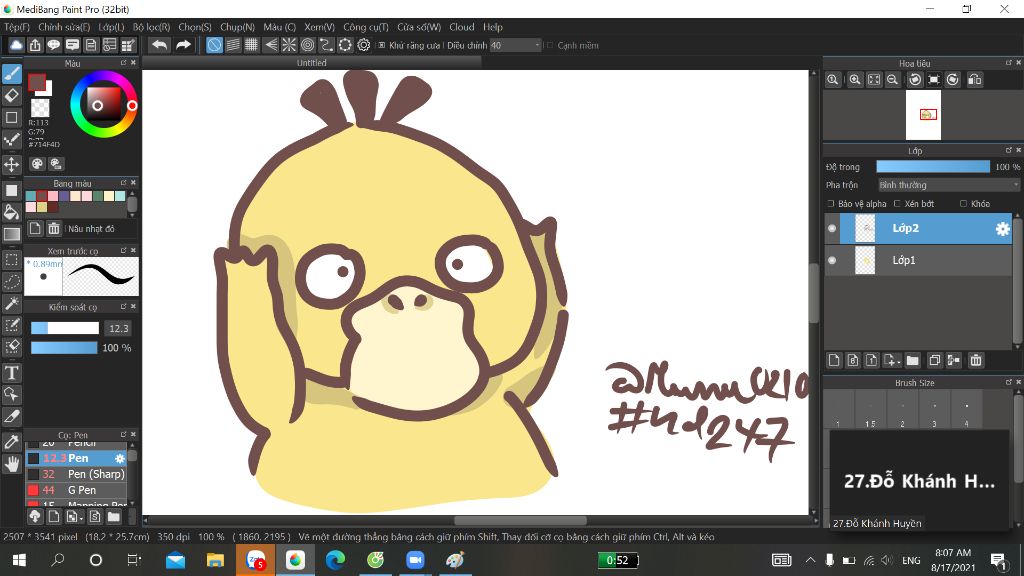
Task: Adjust the brush size 12.3 slider
Action: tap(65, 328)
